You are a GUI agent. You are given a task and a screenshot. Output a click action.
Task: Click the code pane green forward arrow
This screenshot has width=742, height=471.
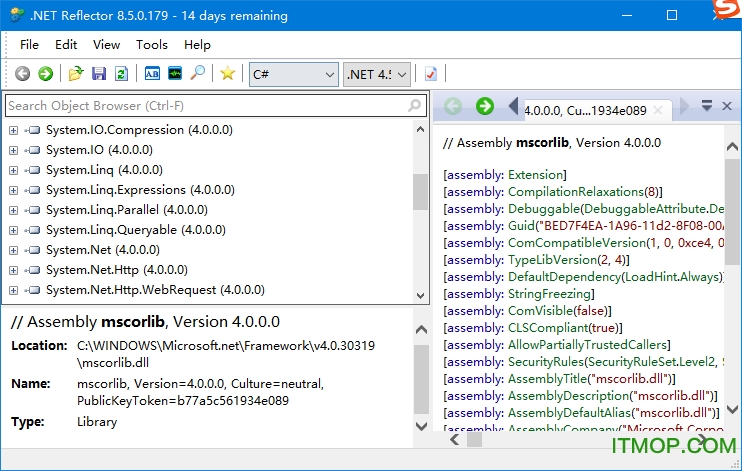tap(485, 106)
